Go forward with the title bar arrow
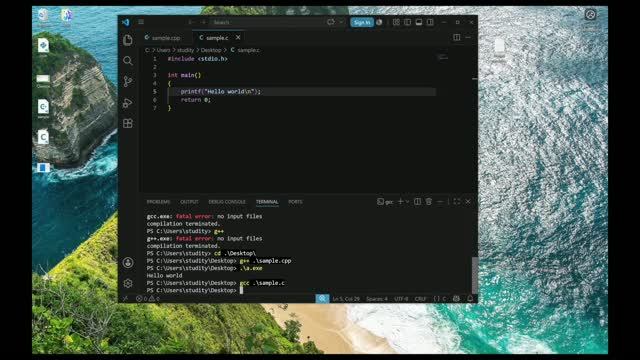 [203, 22]
